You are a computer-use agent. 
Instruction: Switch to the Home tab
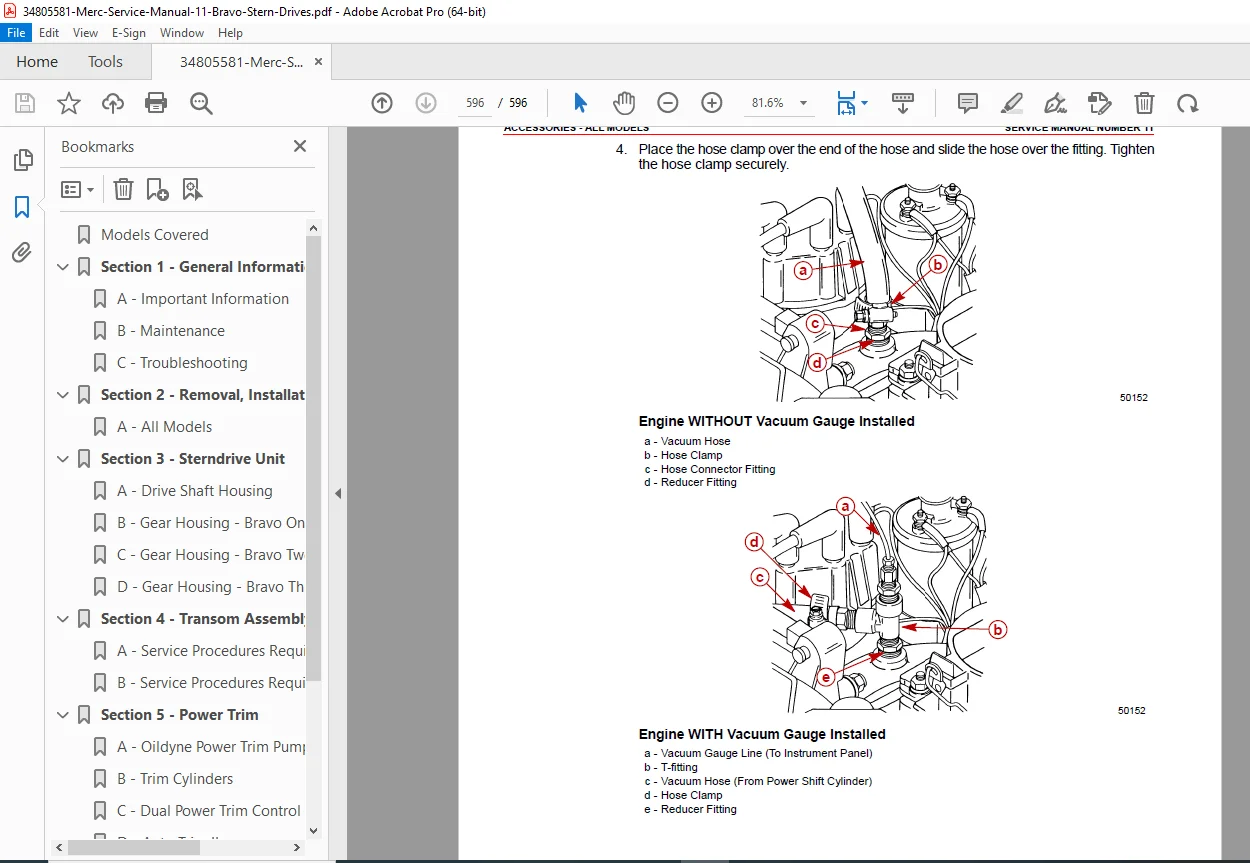[37, 62]
